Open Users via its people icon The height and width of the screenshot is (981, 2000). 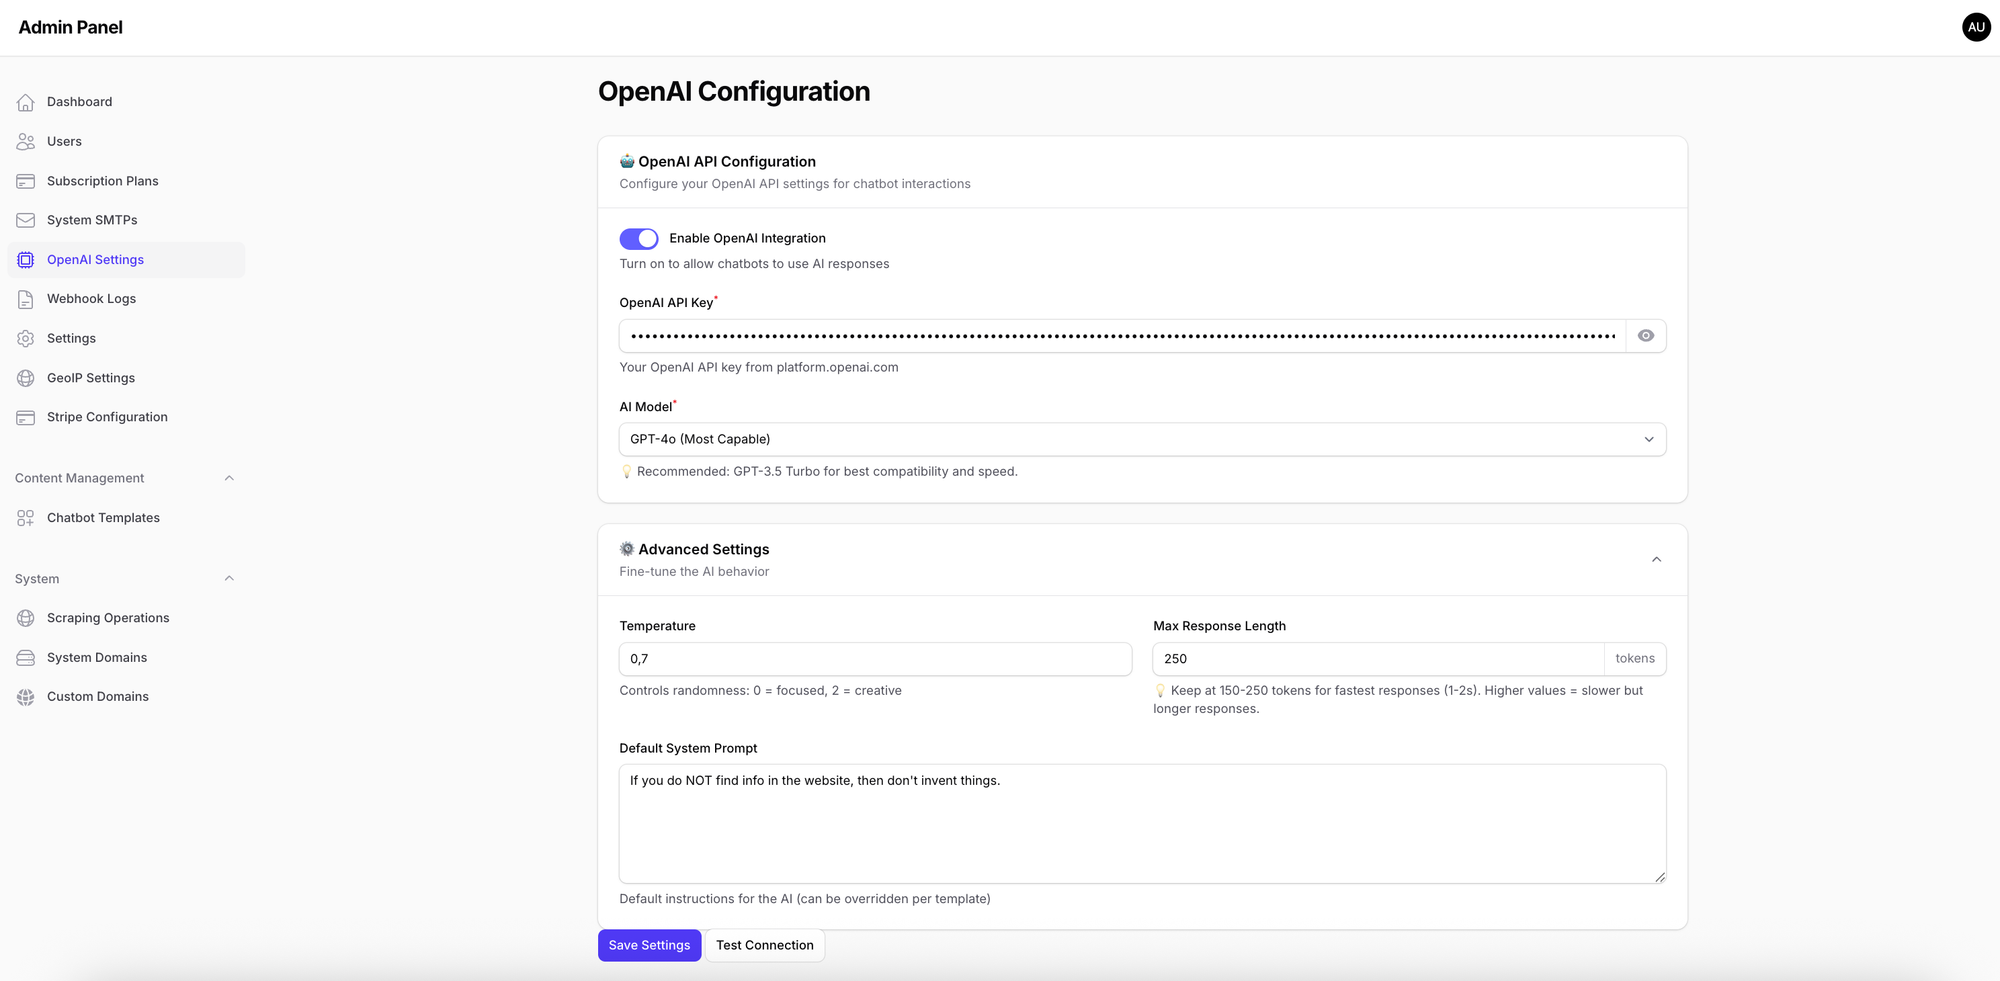[x=26, y=142]
